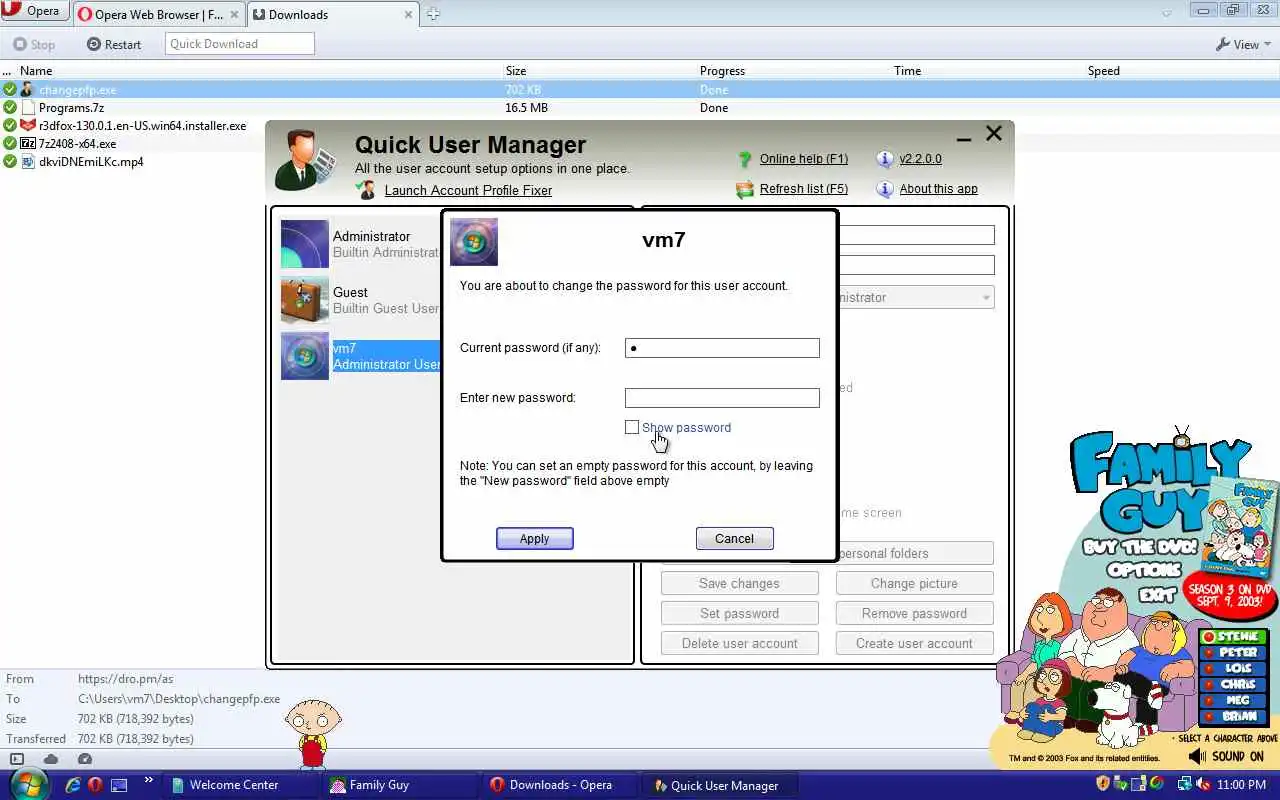The width and height of the screenshot is (1280, 800).
Task: Launch Opera from quick launch icon
Action: [96, 785]
